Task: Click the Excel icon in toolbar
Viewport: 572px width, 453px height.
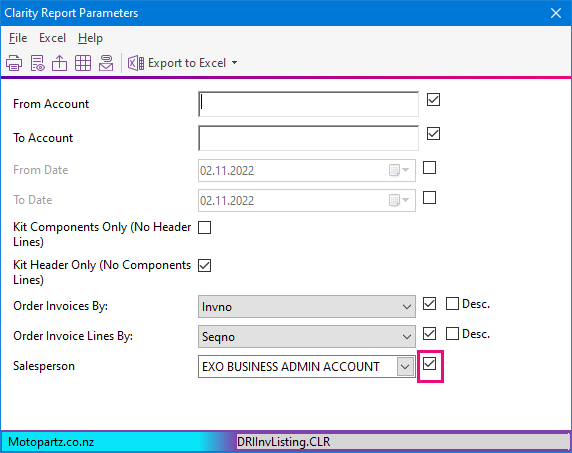Action: pos(136,63)
